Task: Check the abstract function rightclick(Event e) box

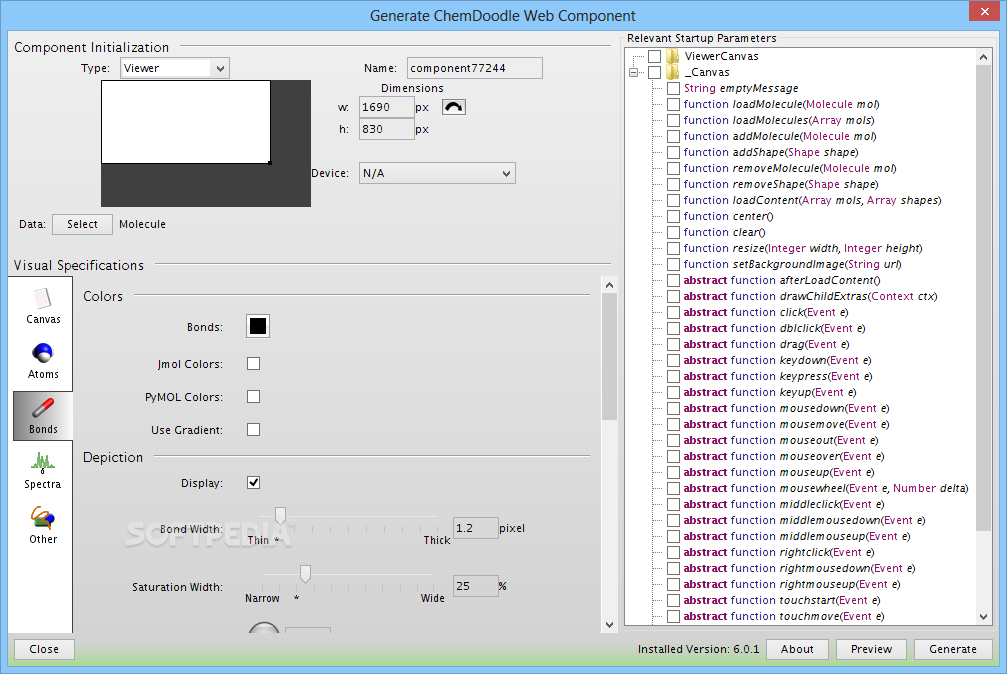Action: (x=673, y=552)
